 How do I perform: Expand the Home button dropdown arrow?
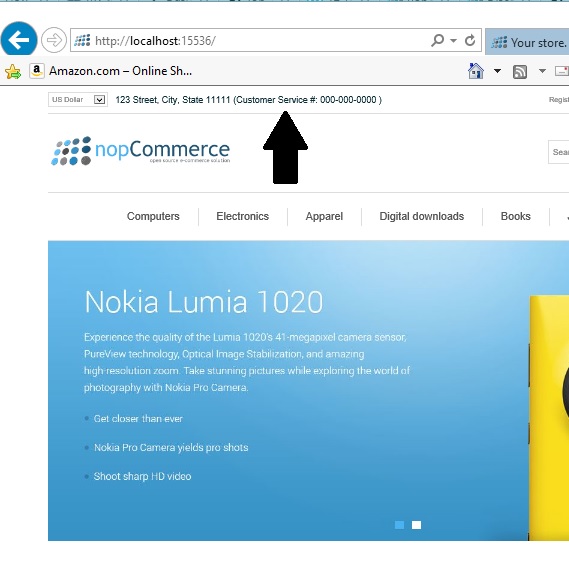[x=498, y=71]
